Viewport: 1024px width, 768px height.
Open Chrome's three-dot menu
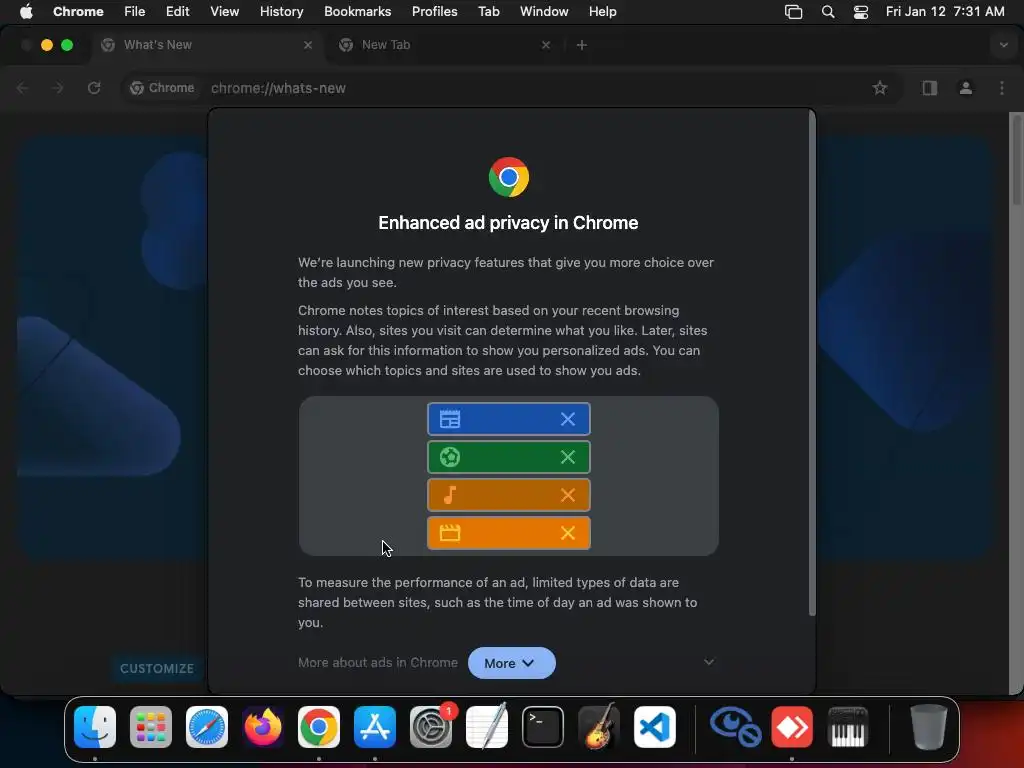[x=1002, y=88]
